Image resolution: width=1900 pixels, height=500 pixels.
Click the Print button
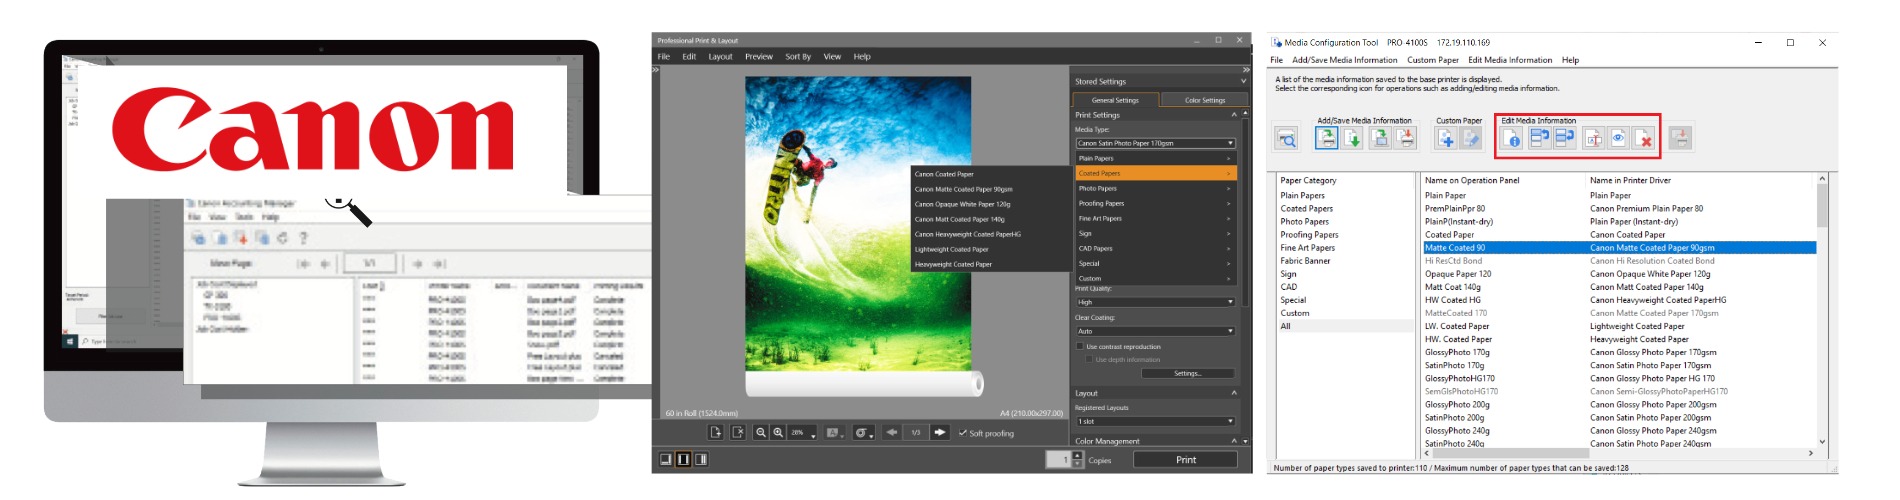click(1186, 460)
